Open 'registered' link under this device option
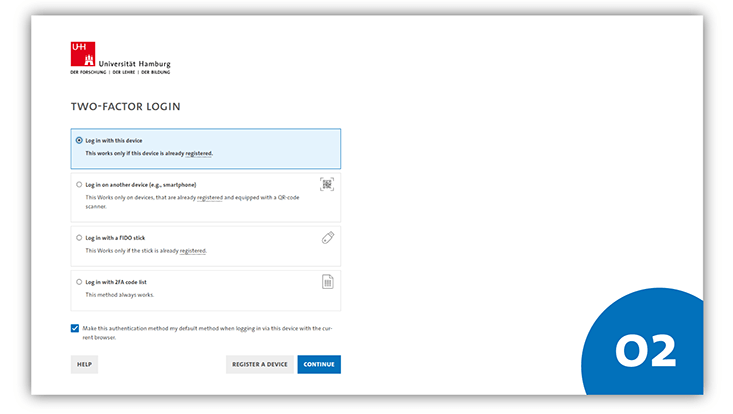Image resolution: width=733 pixels, height=414 pixels. pos(199,154)
